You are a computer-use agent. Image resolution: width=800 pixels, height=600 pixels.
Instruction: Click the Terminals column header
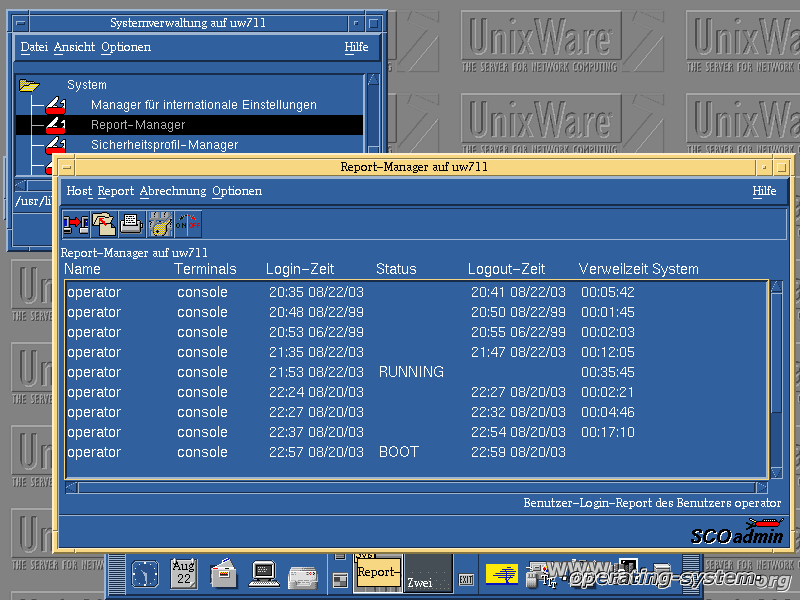[x=205, y=269]
